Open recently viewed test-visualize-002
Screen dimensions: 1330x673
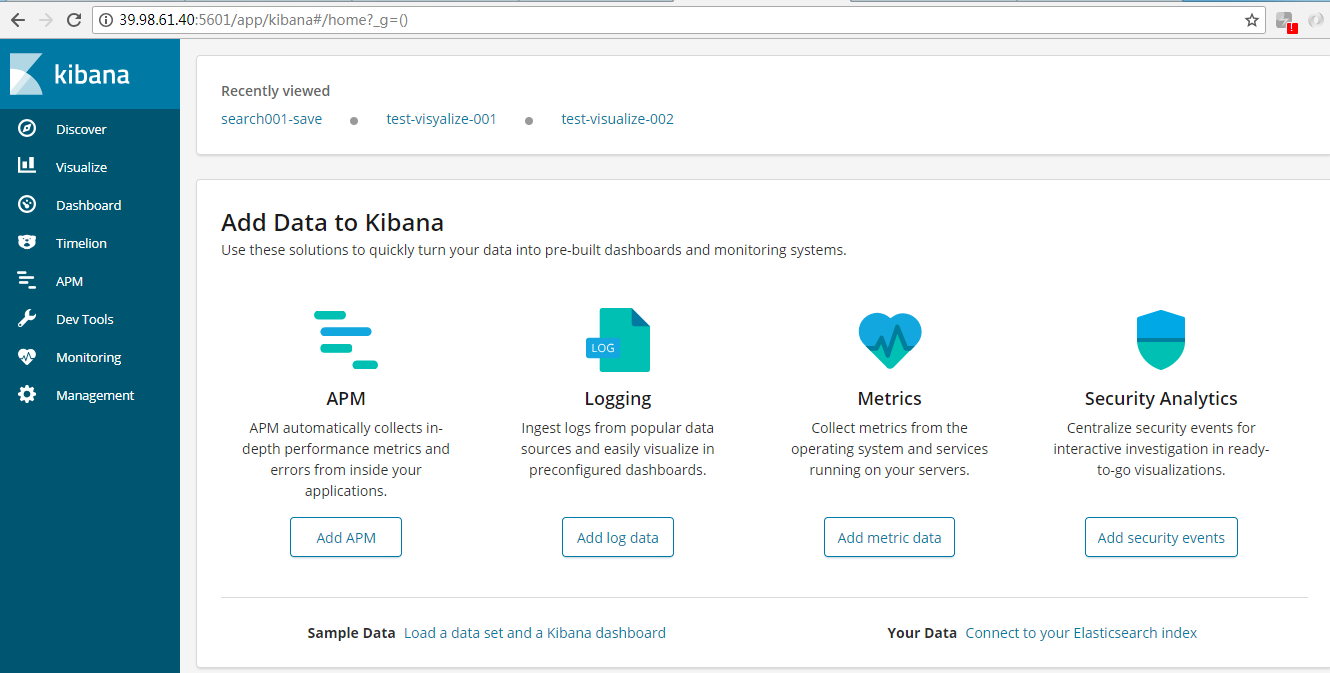pos(617,119)
